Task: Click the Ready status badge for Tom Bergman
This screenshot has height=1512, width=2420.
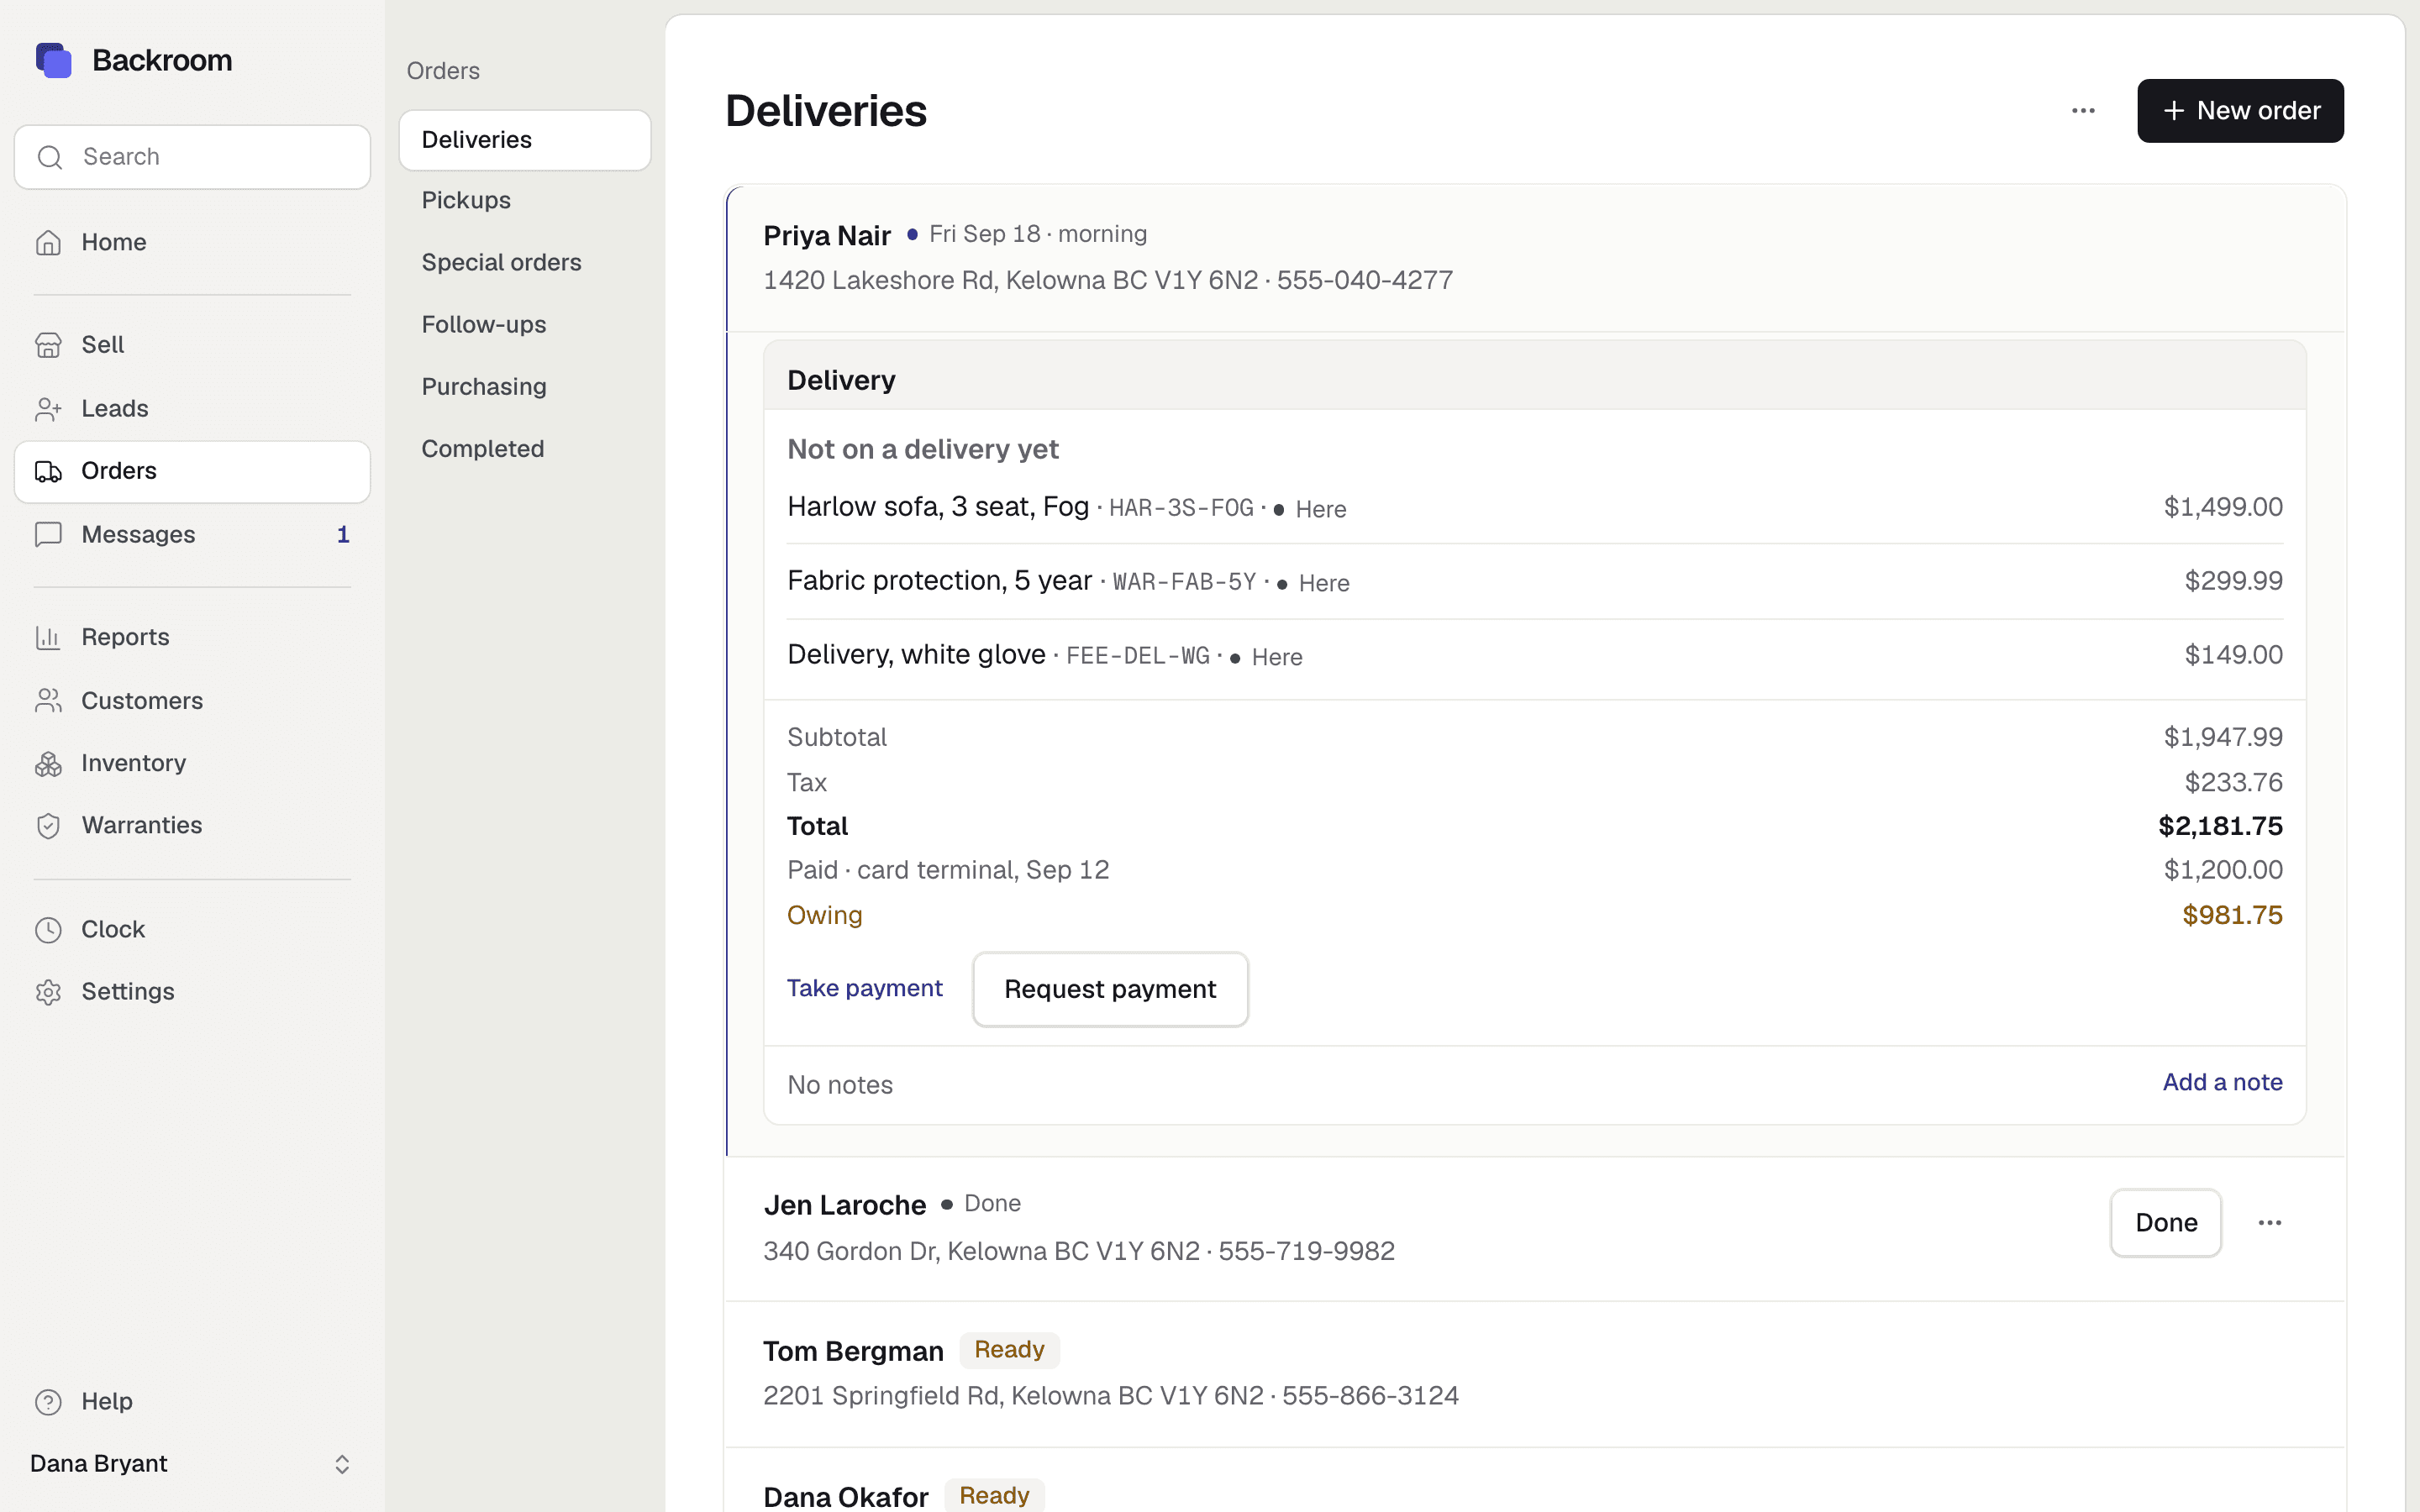Action: [1009, 1350]
